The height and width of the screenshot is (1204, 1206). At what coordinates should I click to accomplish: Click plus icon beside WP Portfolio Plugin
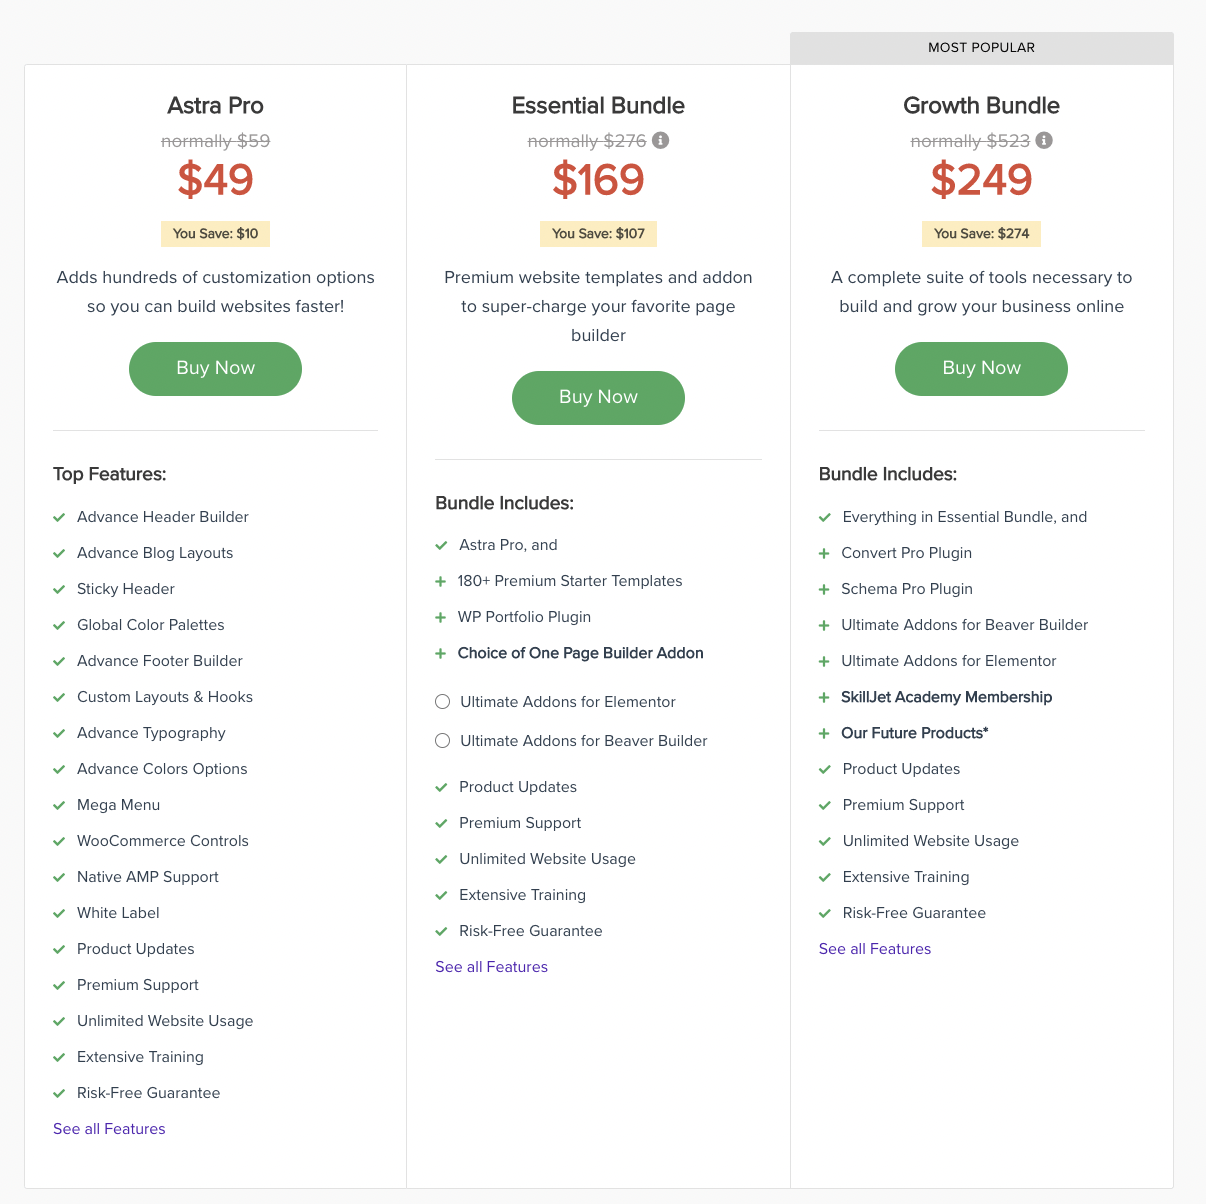[440, 617]
